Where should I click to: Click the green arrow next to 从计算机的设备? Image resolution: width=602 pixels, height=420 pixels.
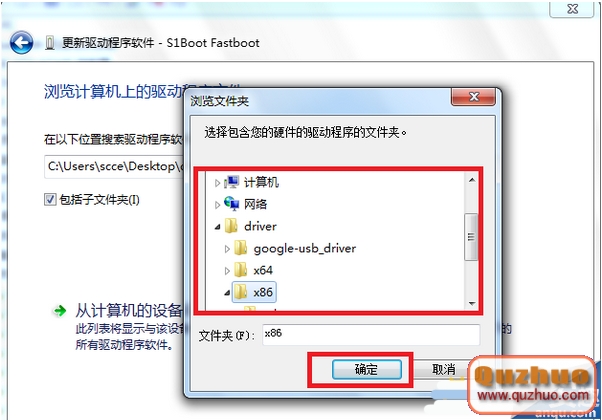point(60,311)
